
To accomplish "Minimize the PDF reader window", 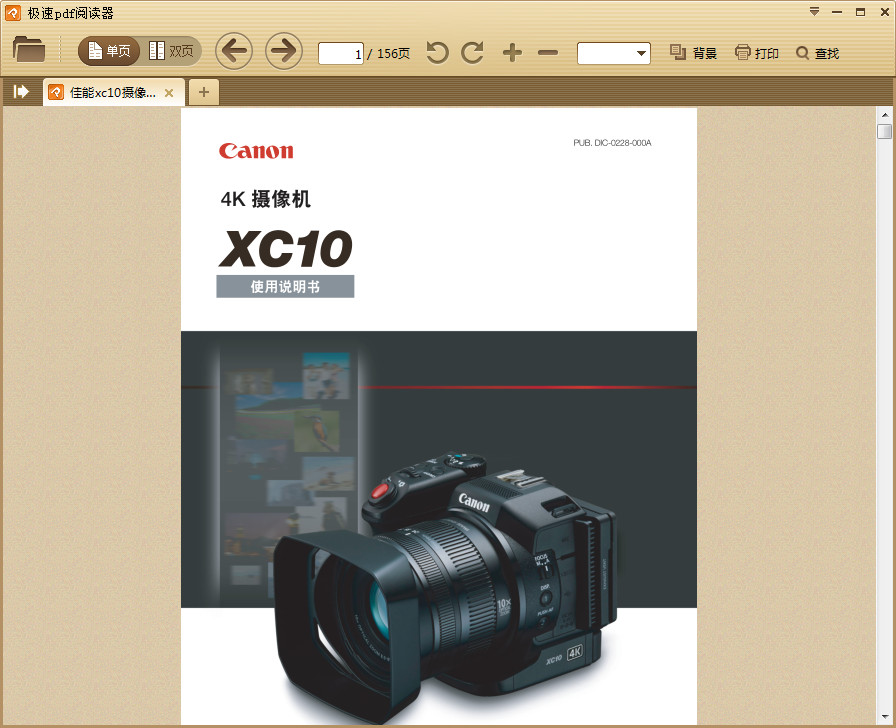I will pyautogui.click(x=837, y=12).
